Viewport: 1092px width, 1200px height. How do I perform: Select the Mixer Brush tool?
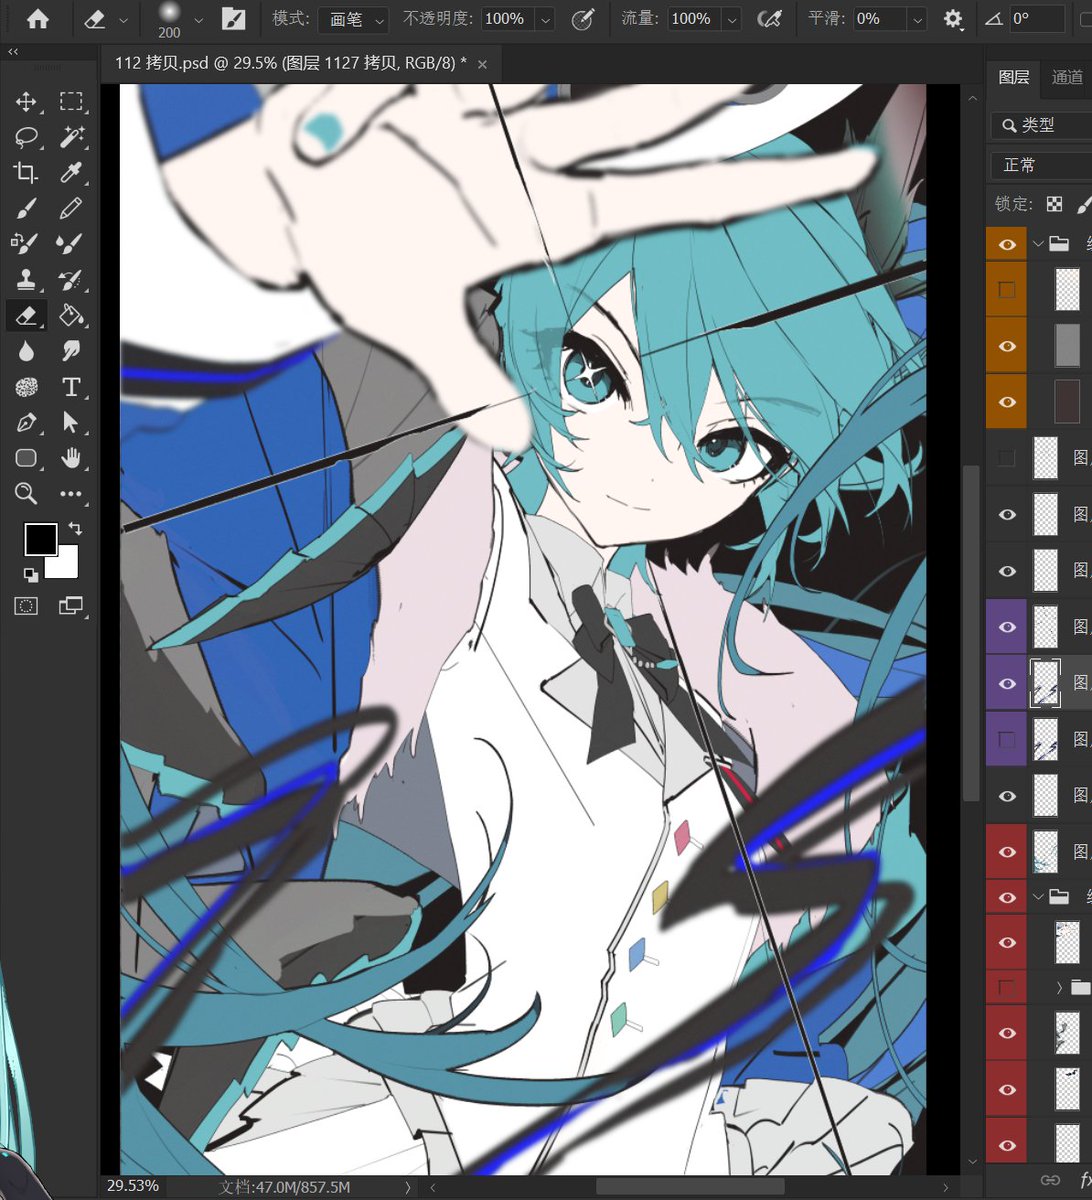point(71,243)
